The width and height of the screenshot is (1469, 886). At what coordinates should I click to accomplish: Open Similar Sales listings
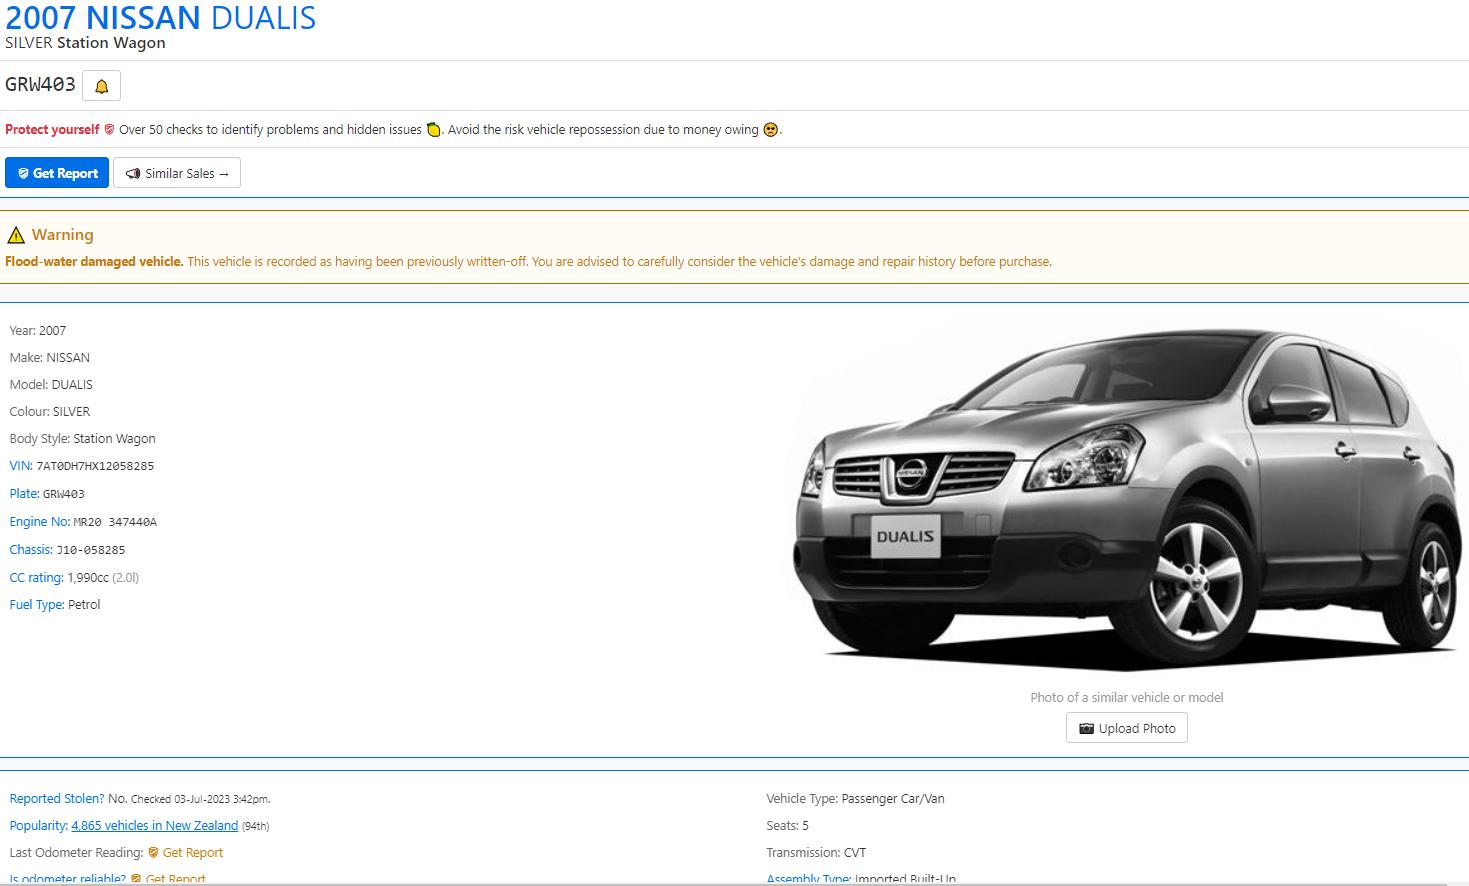(x=177, y=173)
